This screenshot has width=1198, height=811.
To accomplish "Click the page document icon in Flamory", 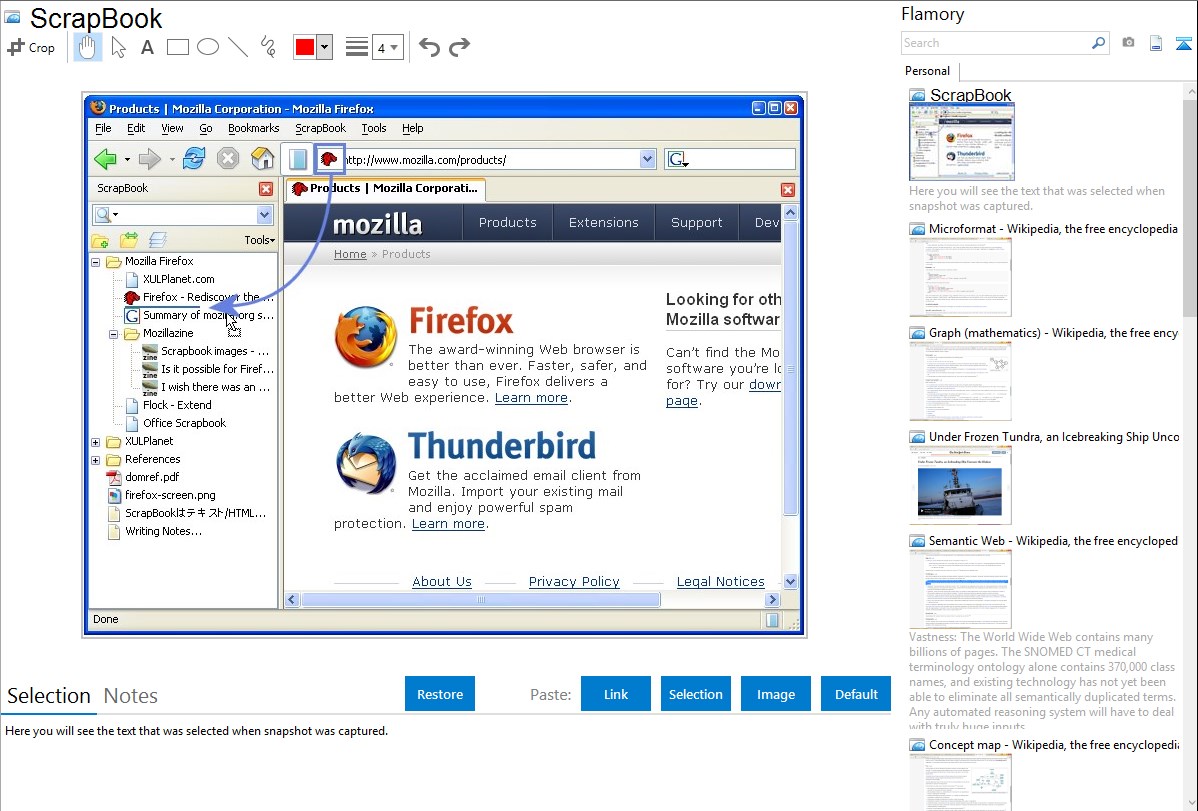I will pos(1156,43).
